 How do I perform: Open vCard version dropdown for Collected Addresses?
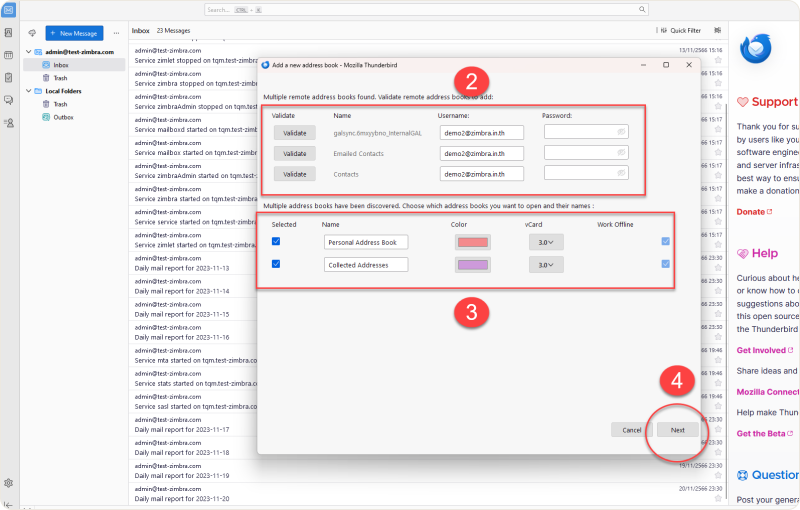[x=546, y=265]
